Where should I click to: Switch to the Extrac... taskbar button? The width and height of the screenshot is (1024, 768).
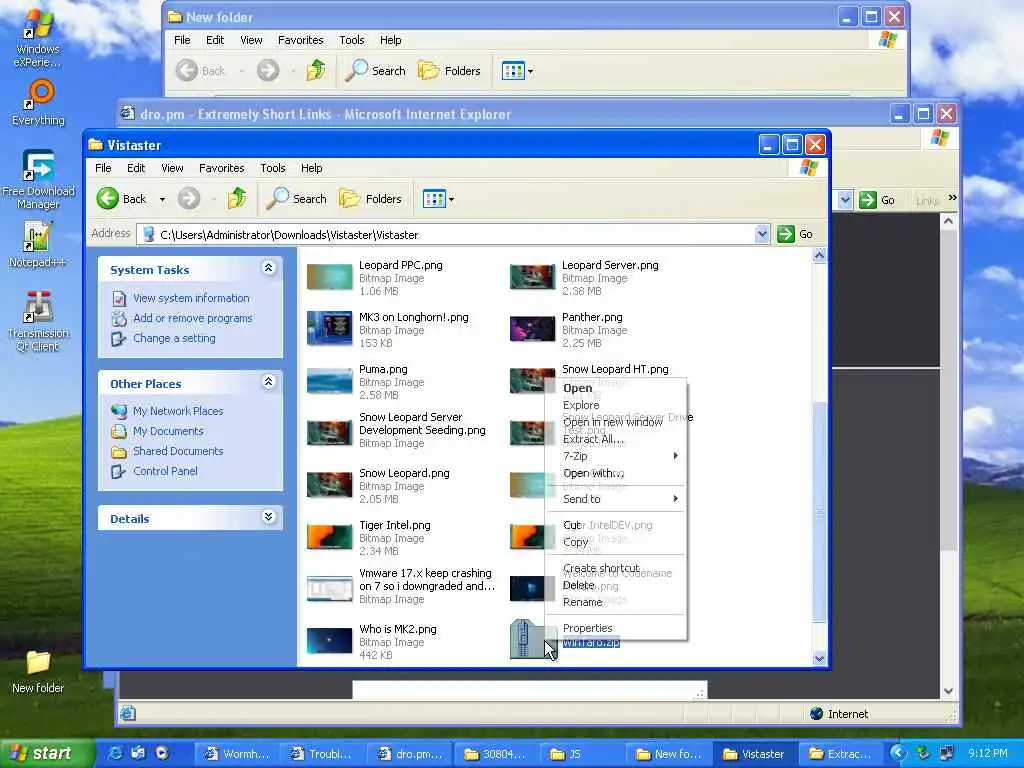[x=842, y=754]
